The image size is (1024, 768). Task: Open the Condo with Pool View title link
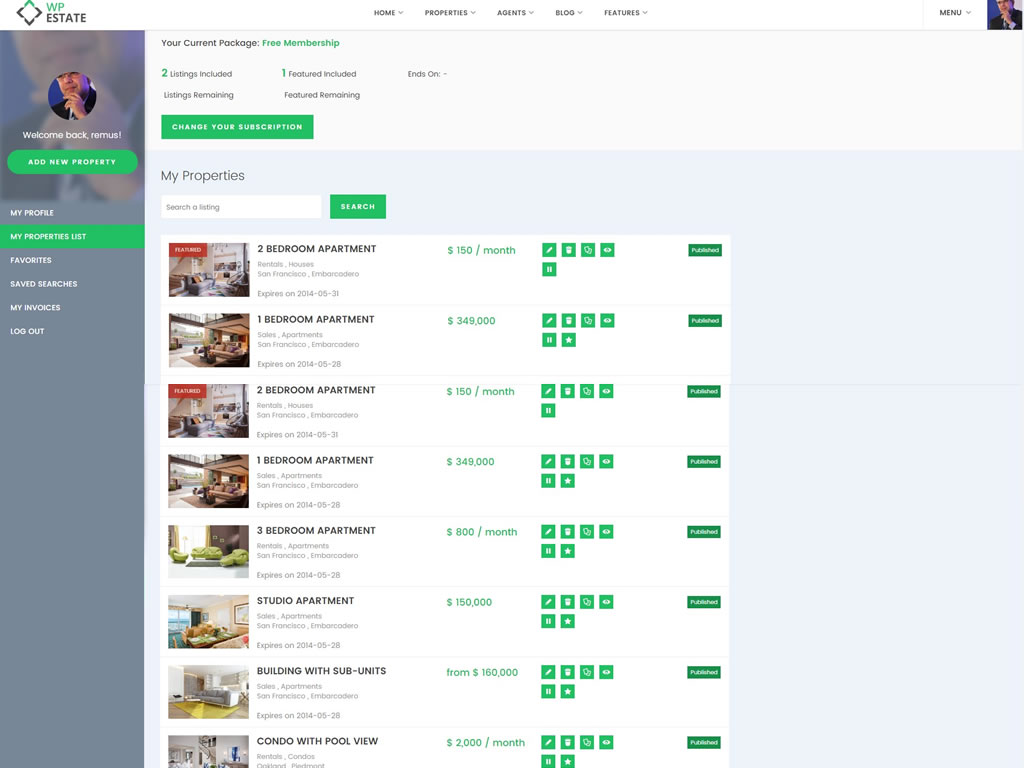[x=317, y=741]
